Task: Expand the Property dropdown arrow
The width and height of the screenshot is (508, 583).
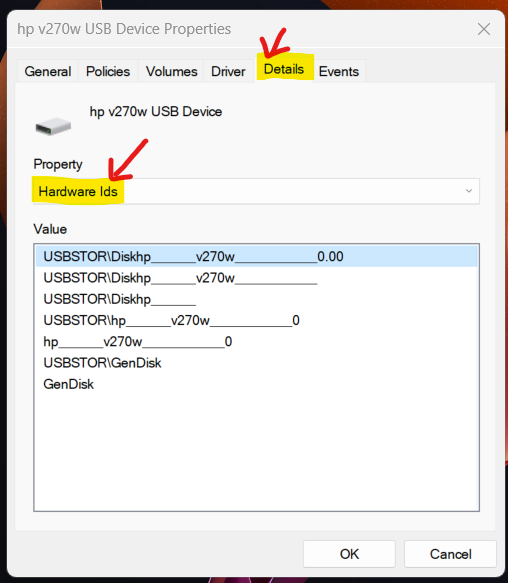Action: pyautogui.click(x=469, y=191)
